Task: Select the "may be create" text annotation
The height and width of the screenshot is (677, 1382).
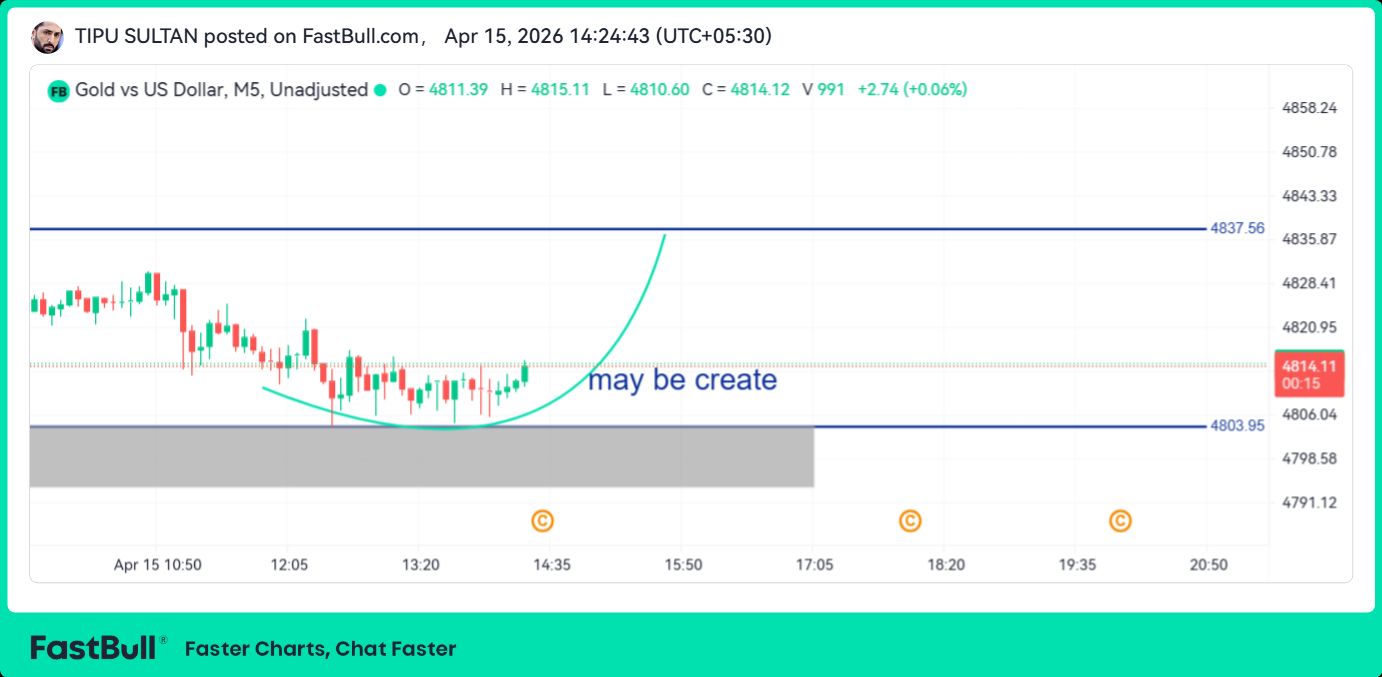Action: [x=682, y=380]
